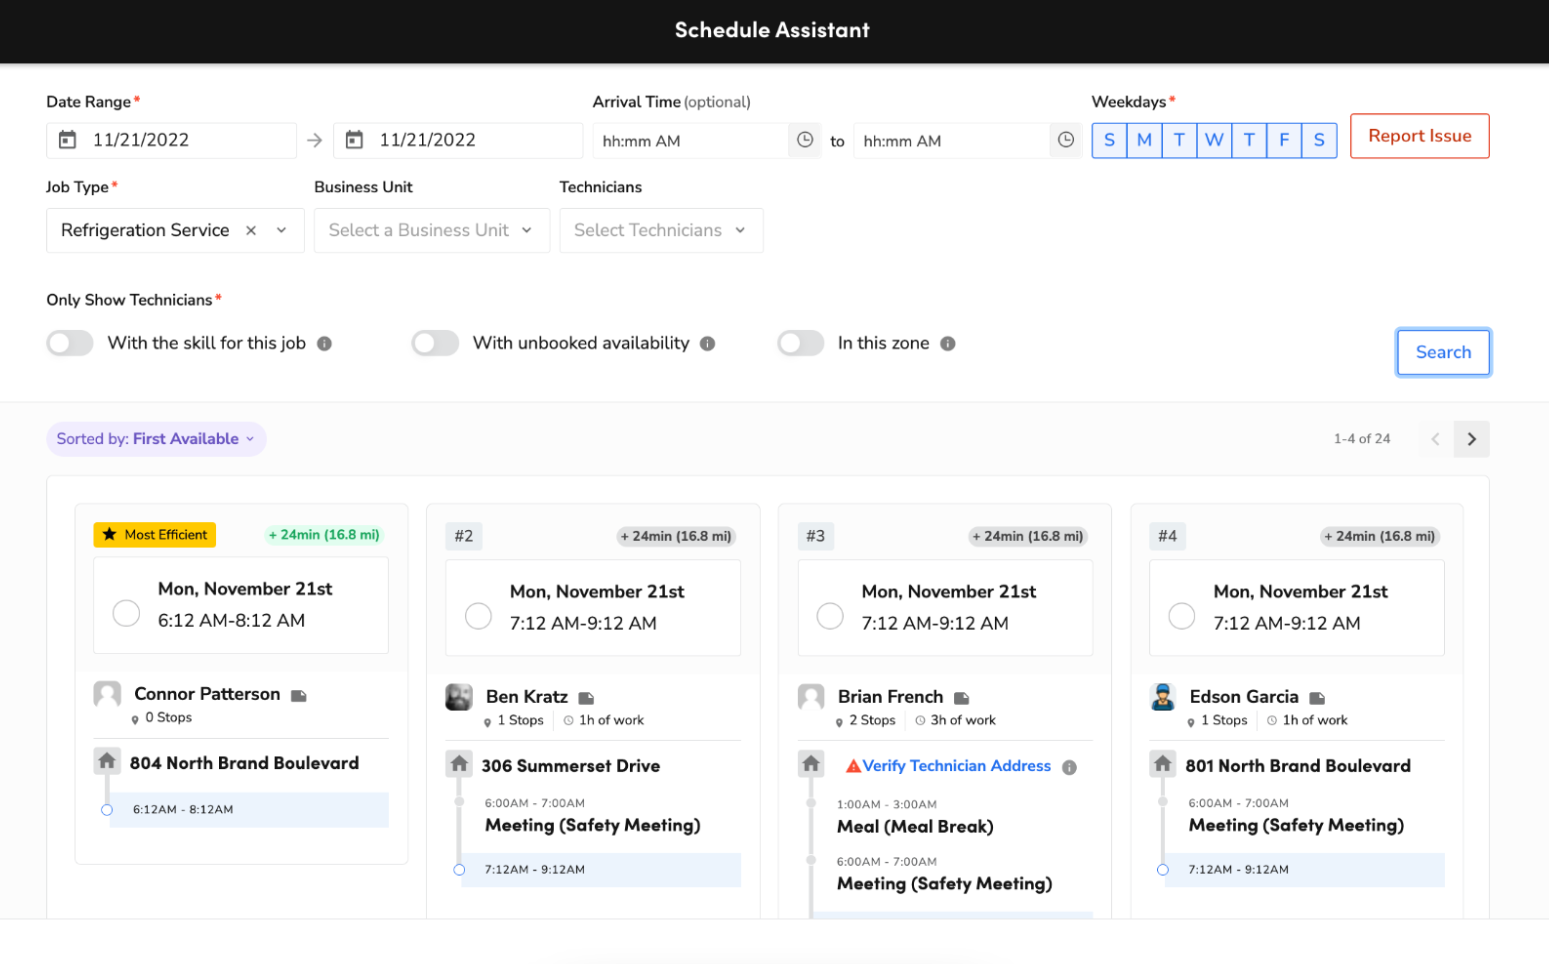This screenshot has width=1549, height=964.
Task: Open the Business Unit dropdown
Action: click(431, 230)
